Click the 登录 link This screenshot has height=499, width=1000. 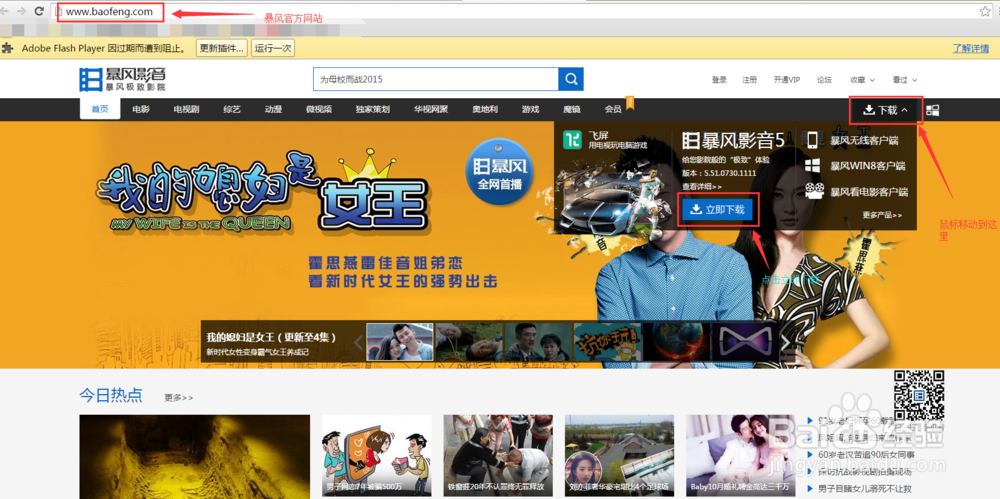719,80
